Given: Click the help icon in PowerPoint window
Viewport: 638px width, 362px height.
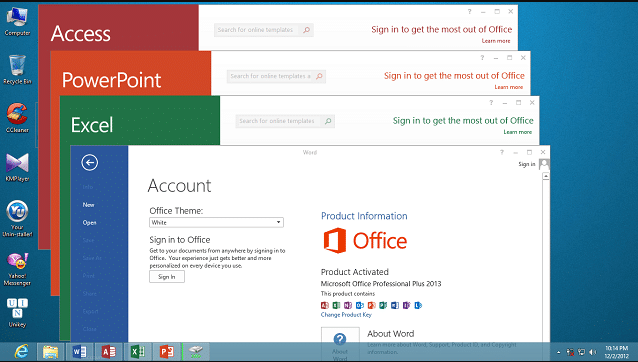Looking at the screenshot, I should click(482, 58).
